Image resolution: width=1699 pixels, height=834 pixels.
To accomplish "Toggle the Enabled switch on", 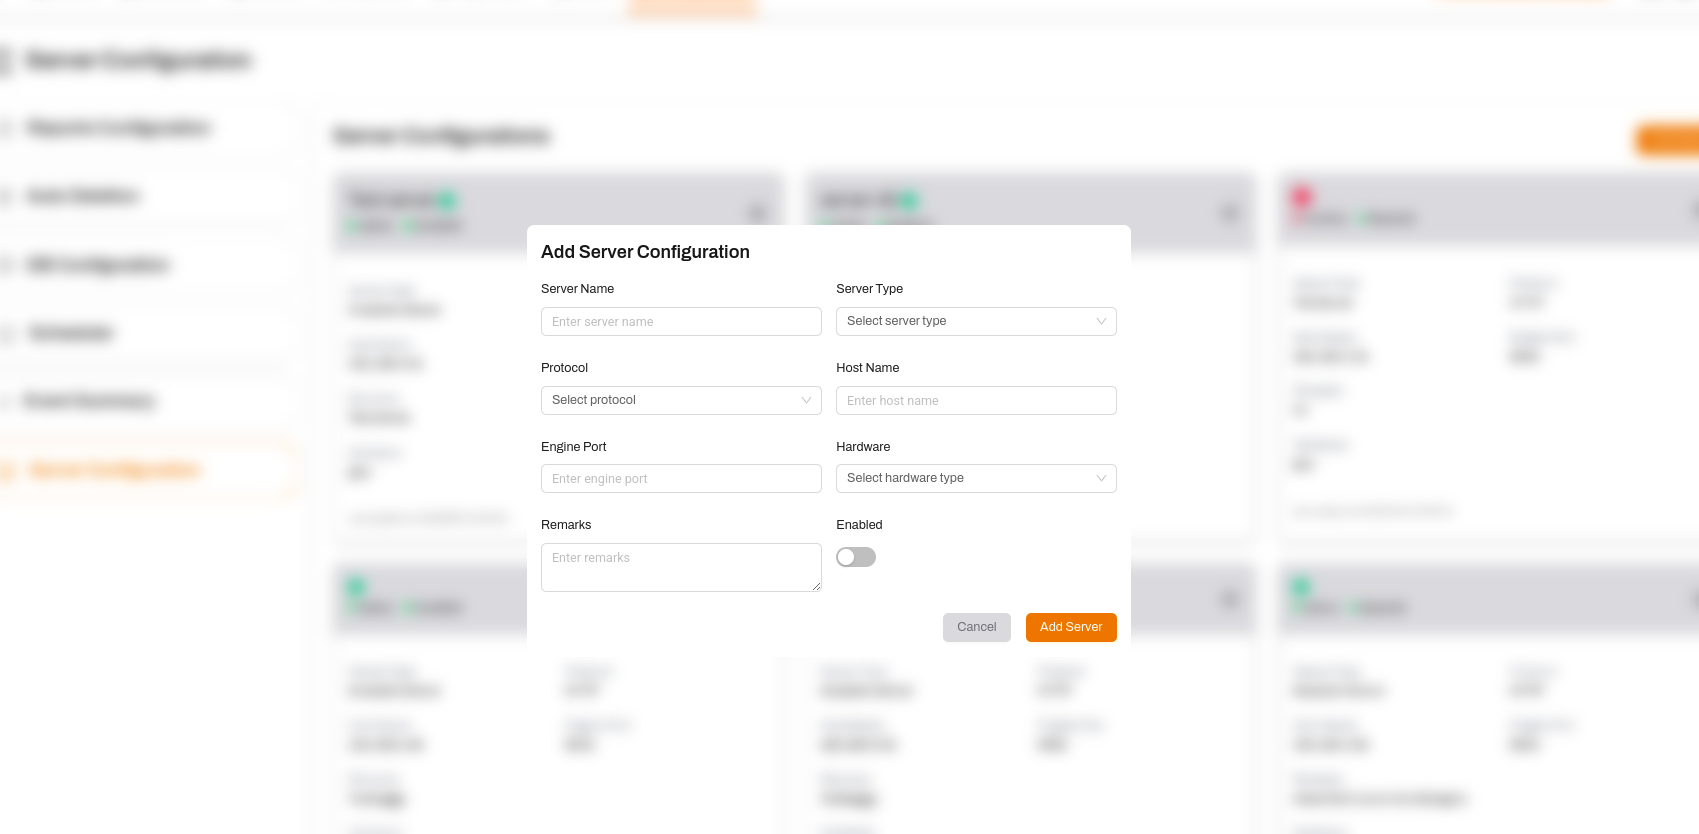I will [856, 558].
